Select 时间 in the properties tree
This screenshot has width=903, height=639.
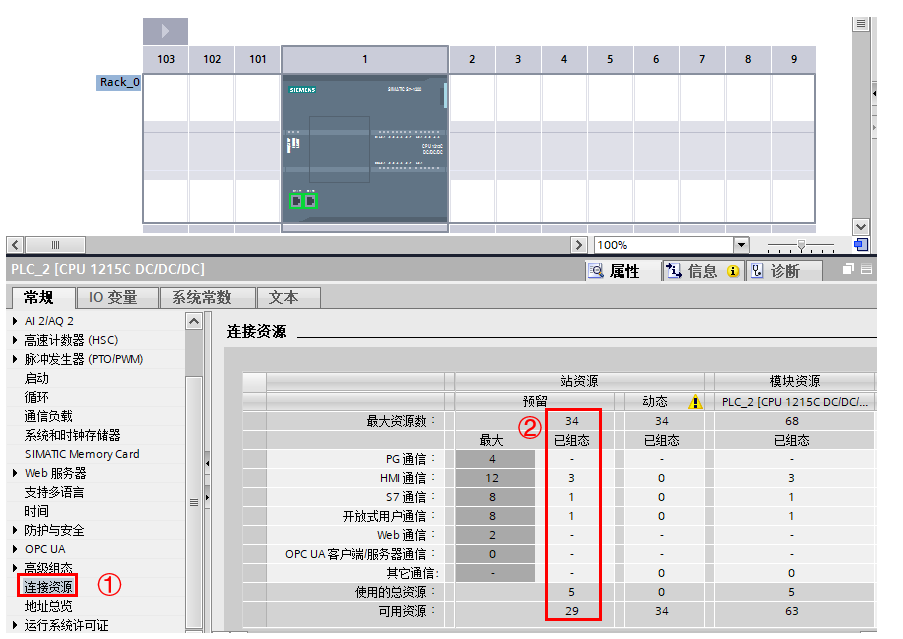[36, 511]
